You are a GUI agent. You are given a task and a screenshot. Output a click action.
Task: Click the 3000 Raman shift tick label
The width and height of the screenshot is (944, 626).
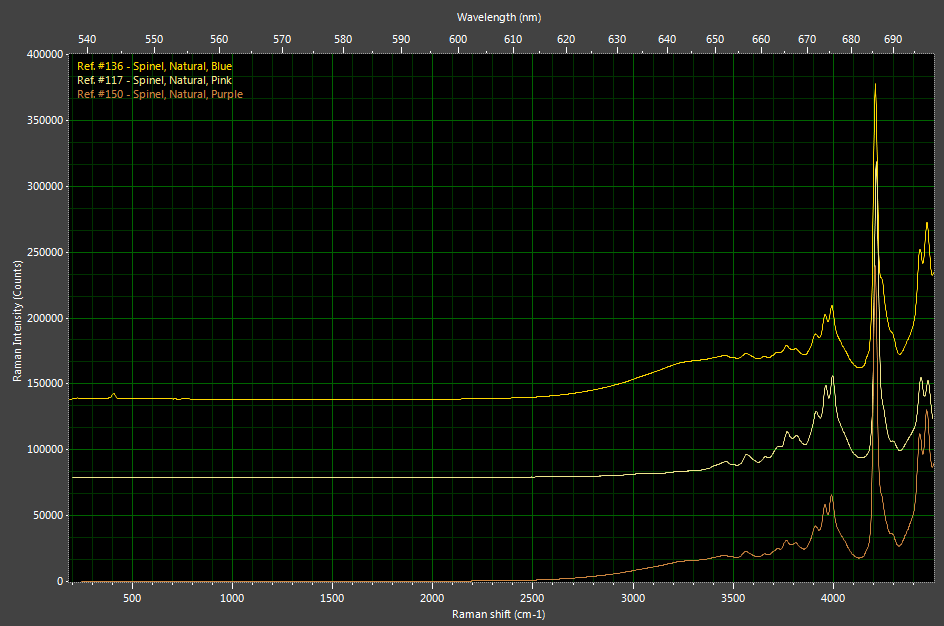point(633,598)
